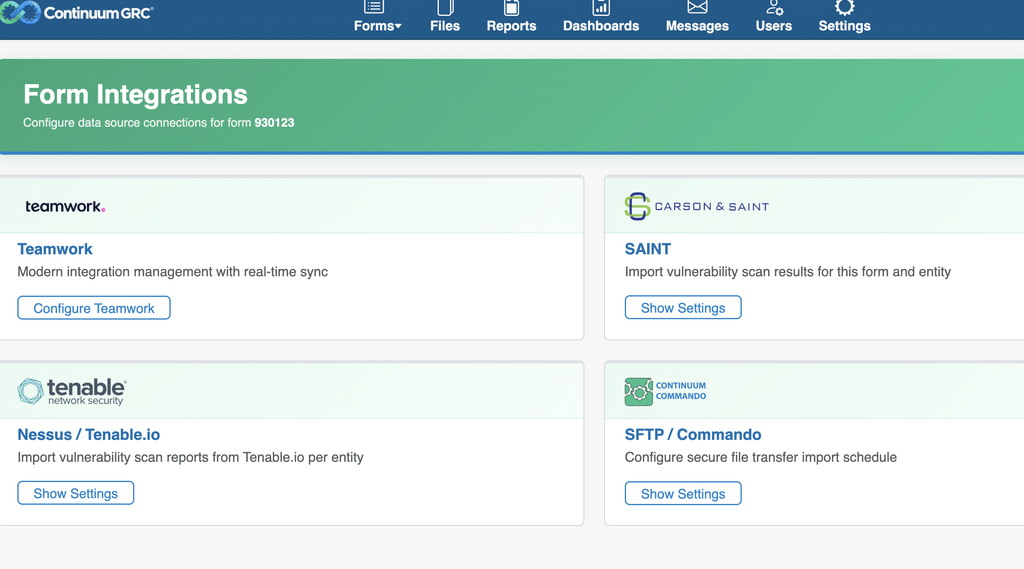Screen dimensions: 1024x569
Task: Click the 'Configure secure file transfer import schedule' text
Action: click(761, 457)
